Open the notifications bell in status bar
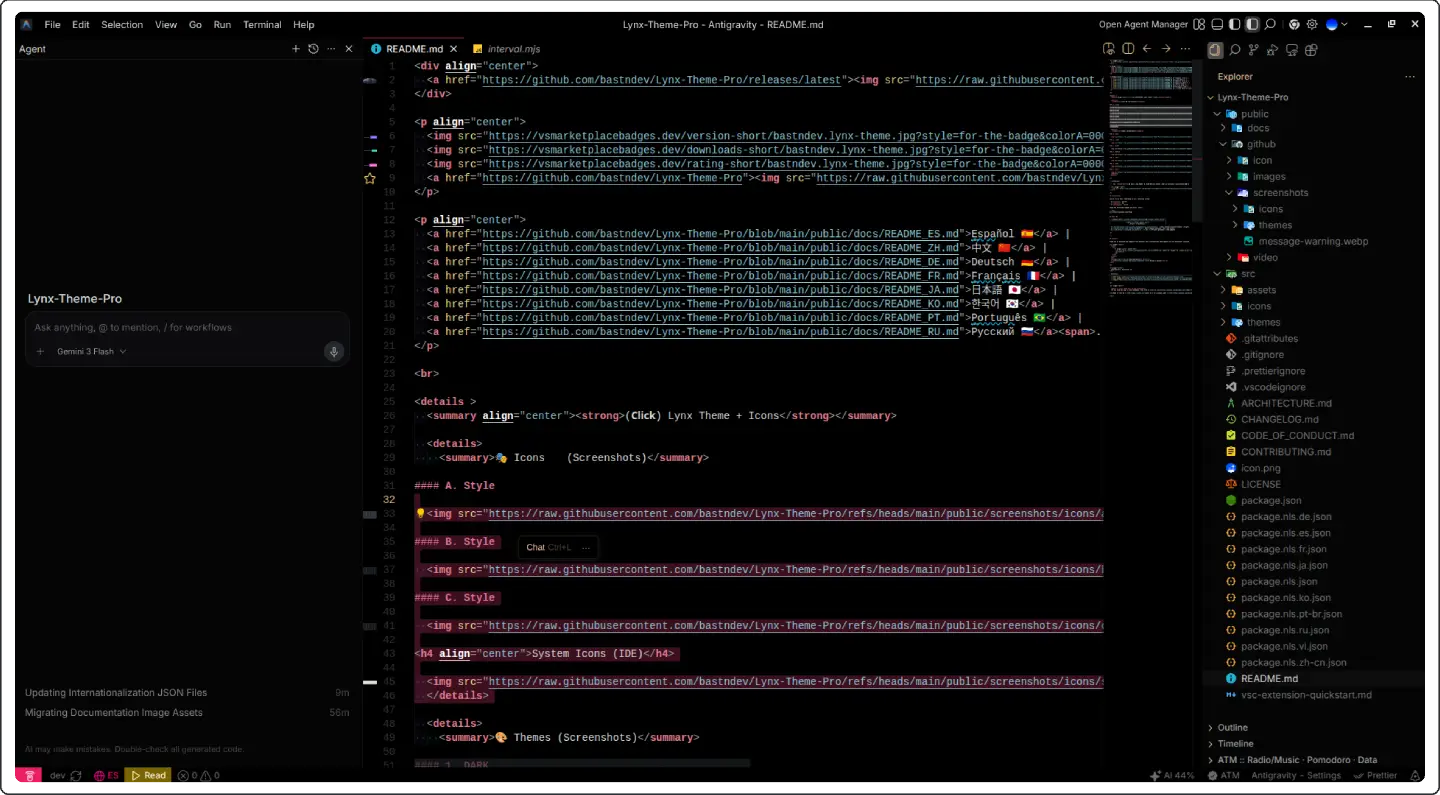Screen dimensions: 1440x795 pyautogui.click(x=1414, y=775)
